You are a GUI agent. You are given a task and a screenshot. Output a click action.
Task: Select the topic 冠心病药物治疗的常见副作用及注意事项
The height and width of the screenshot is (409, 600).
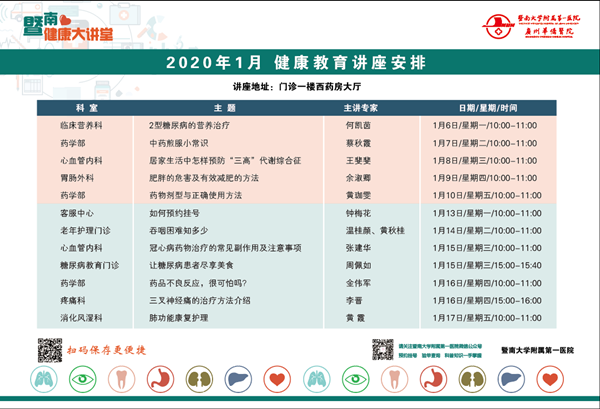pos(225,248)
